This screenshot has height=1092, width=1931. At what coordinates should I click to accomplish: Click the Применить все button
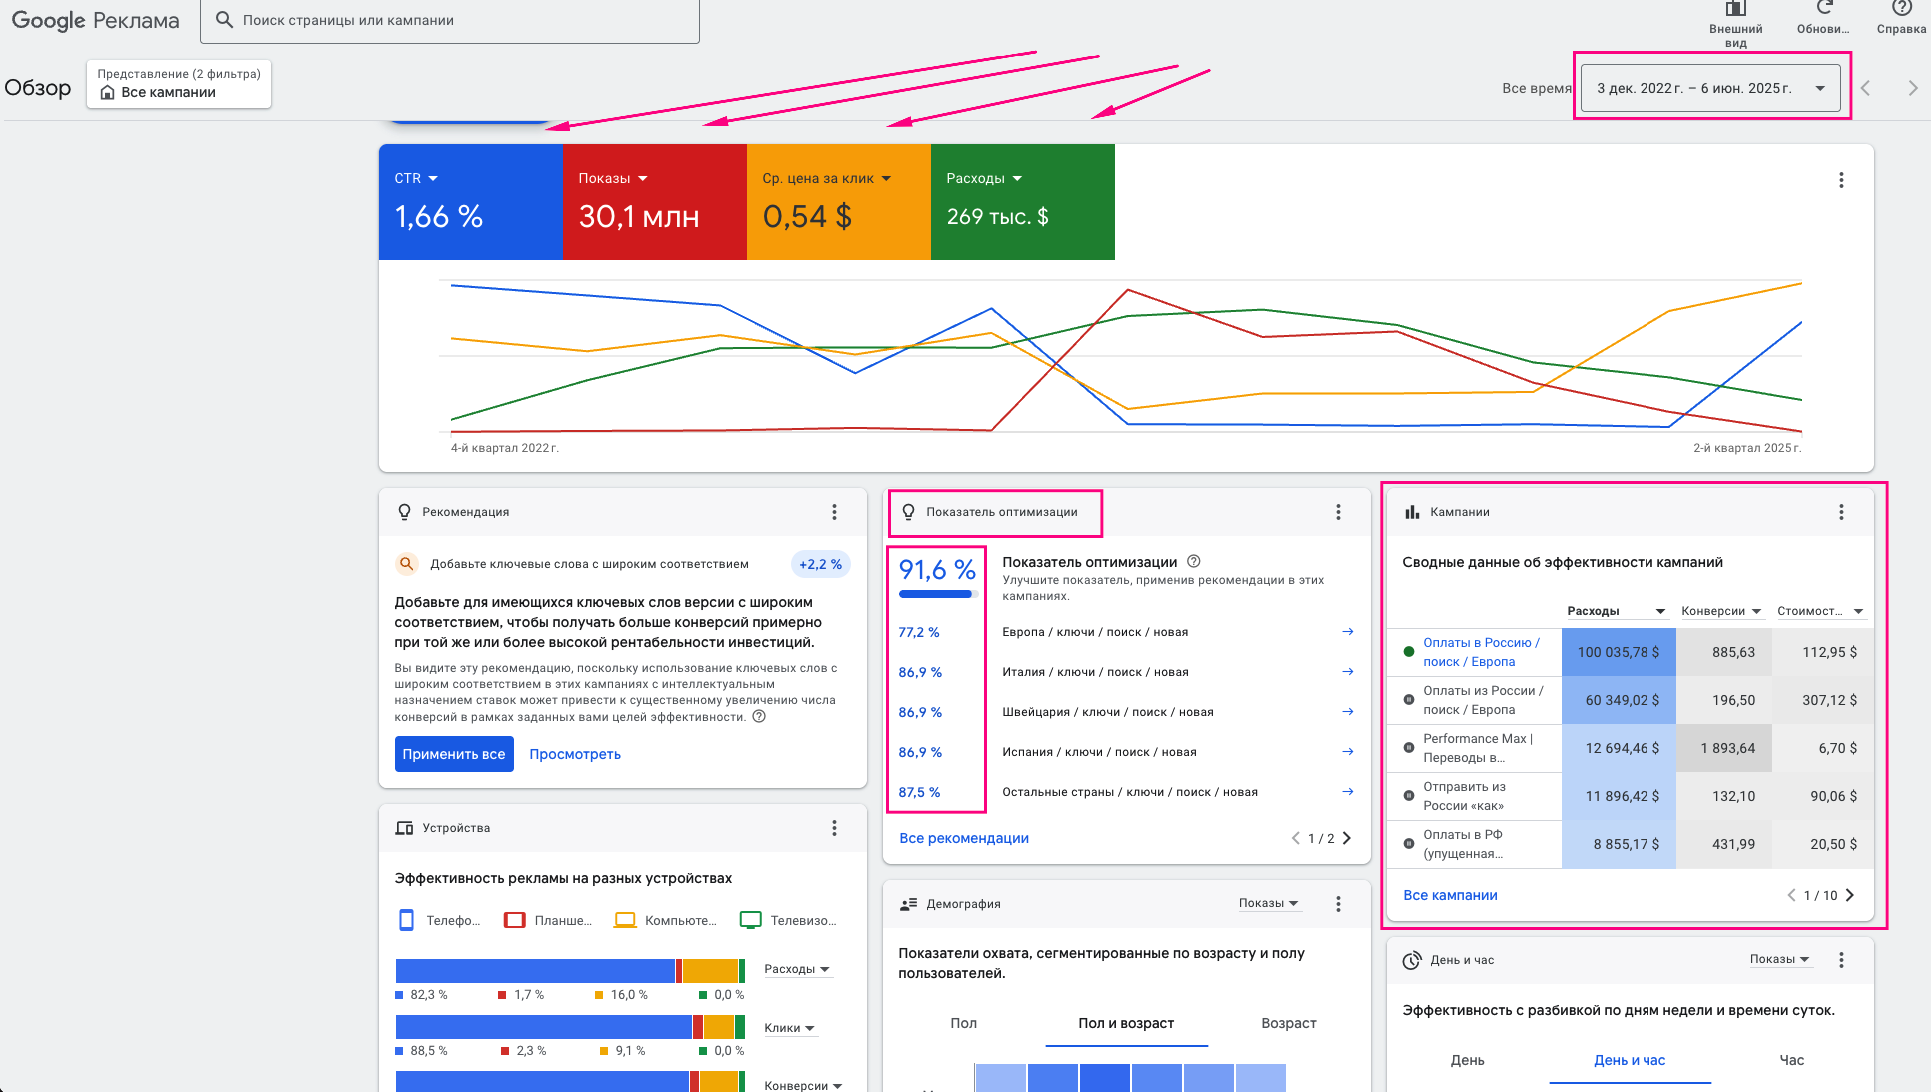pyautogui.click(x=454, y=753)
